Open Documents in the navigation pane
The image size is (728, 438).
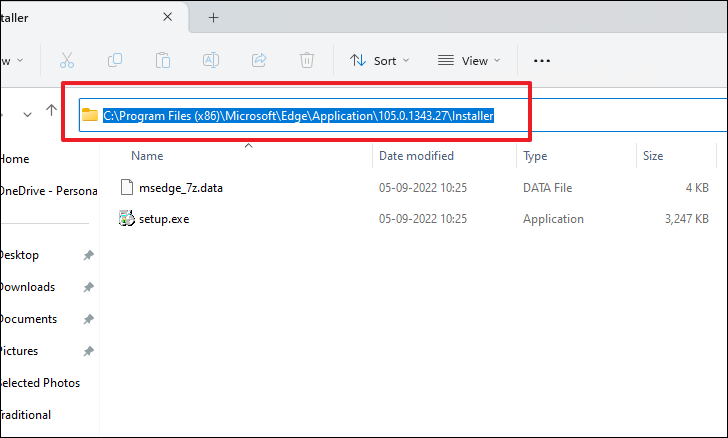28,319
